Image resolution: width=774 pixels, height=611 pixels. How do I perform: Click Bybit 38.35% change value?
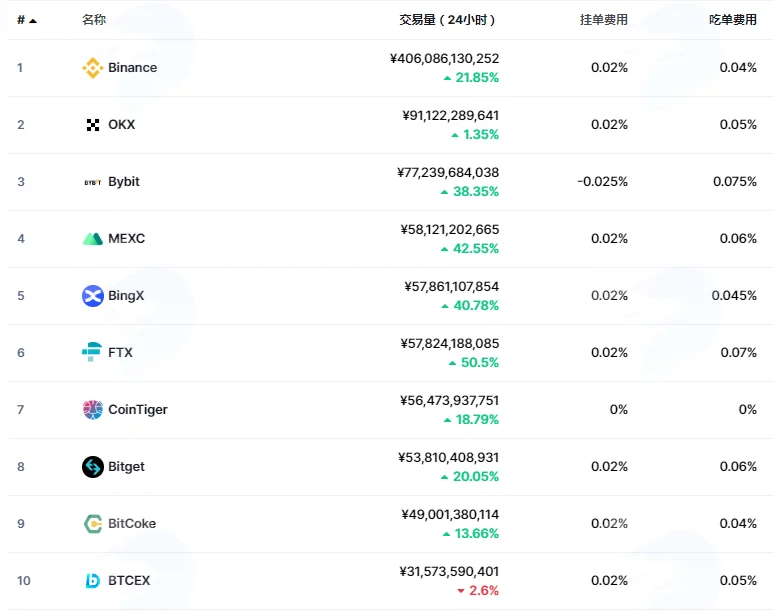coord(476,191)
